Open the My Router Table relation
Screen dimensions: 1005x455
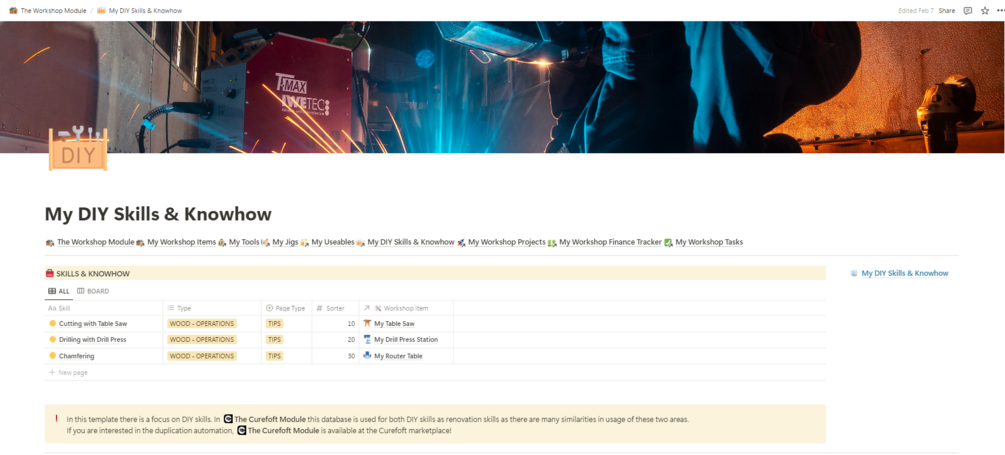click(x=398, y=356)
